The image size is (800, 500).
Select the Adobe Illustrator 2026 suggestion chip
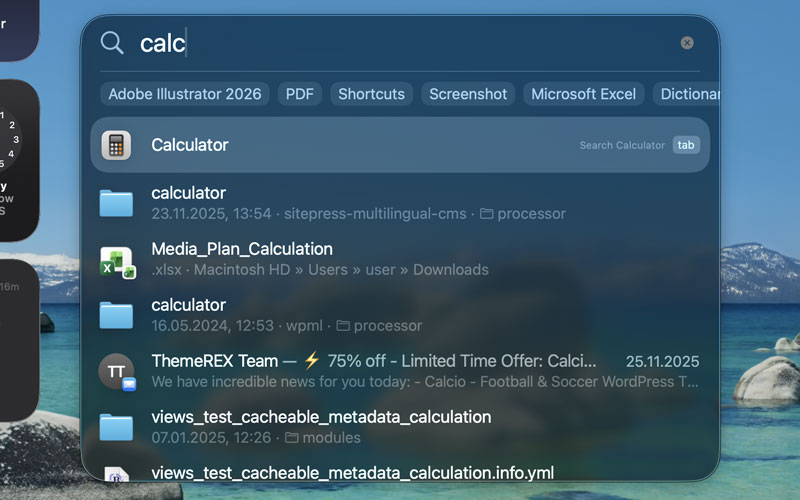click(185, 94)
